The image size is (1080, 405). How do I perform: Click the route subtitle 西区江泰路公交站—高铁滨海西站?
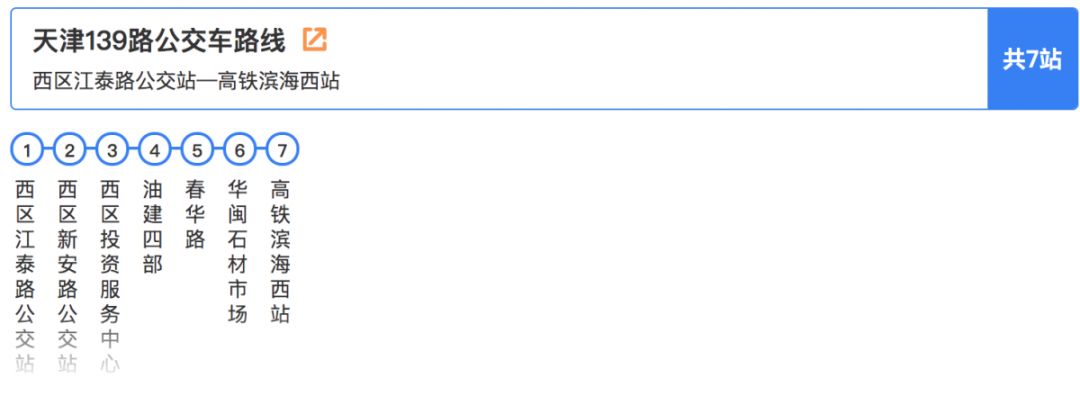186,81
